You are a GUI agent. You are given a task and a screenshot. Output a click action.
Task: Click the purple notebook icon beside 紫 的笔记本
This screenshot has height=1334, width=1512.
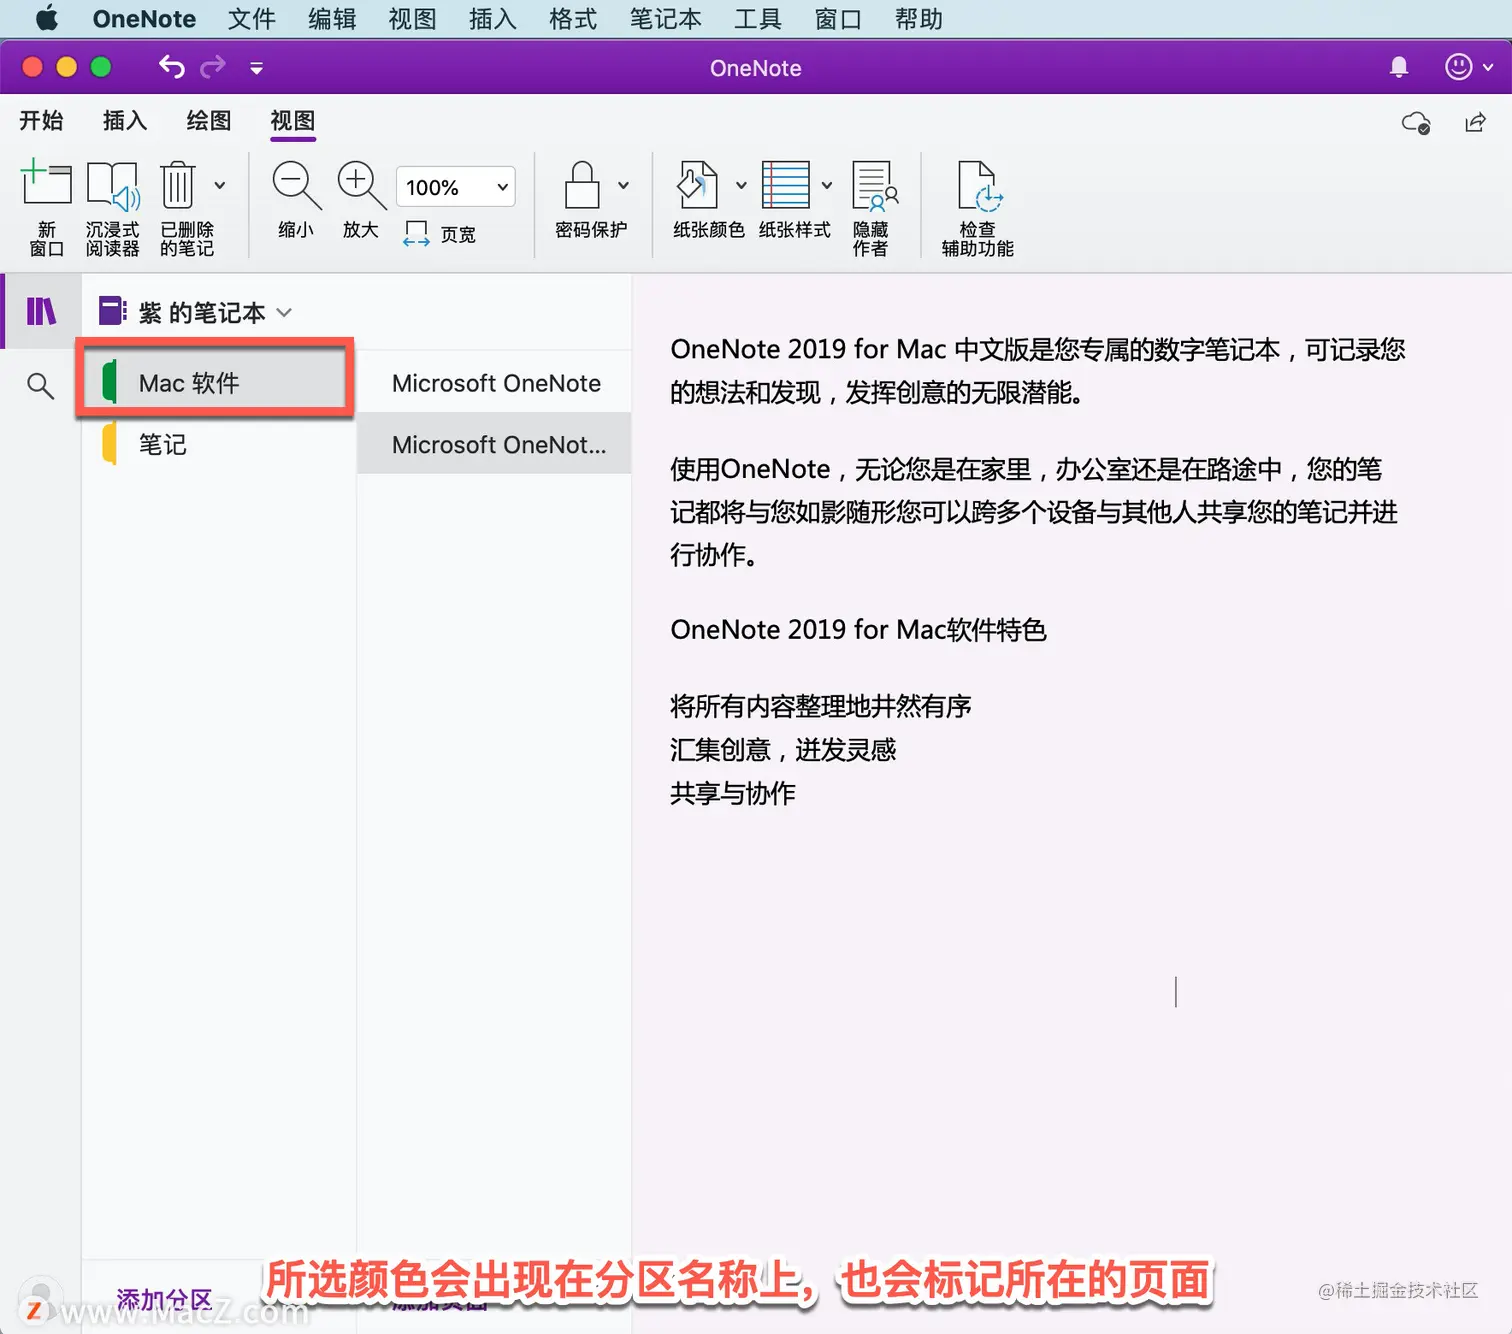113,311
